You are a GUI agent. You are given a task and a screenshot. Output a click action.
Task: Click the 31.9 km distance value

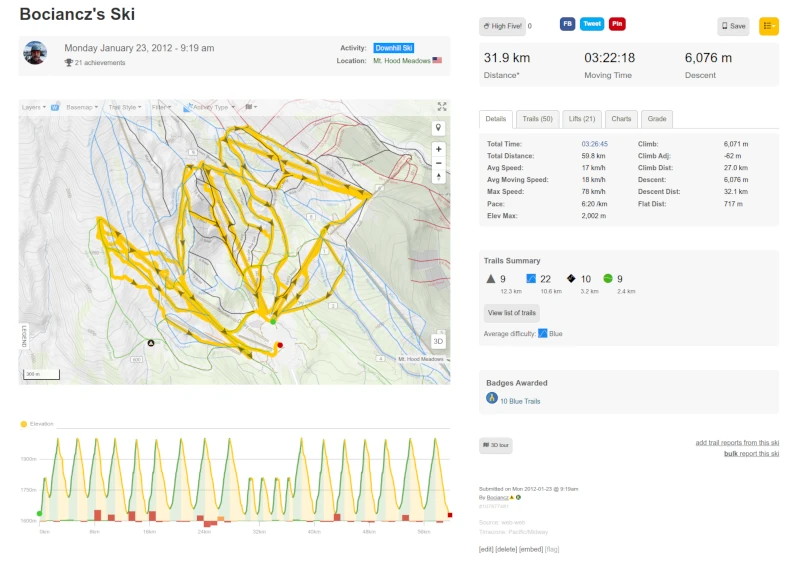pos(507,58)
